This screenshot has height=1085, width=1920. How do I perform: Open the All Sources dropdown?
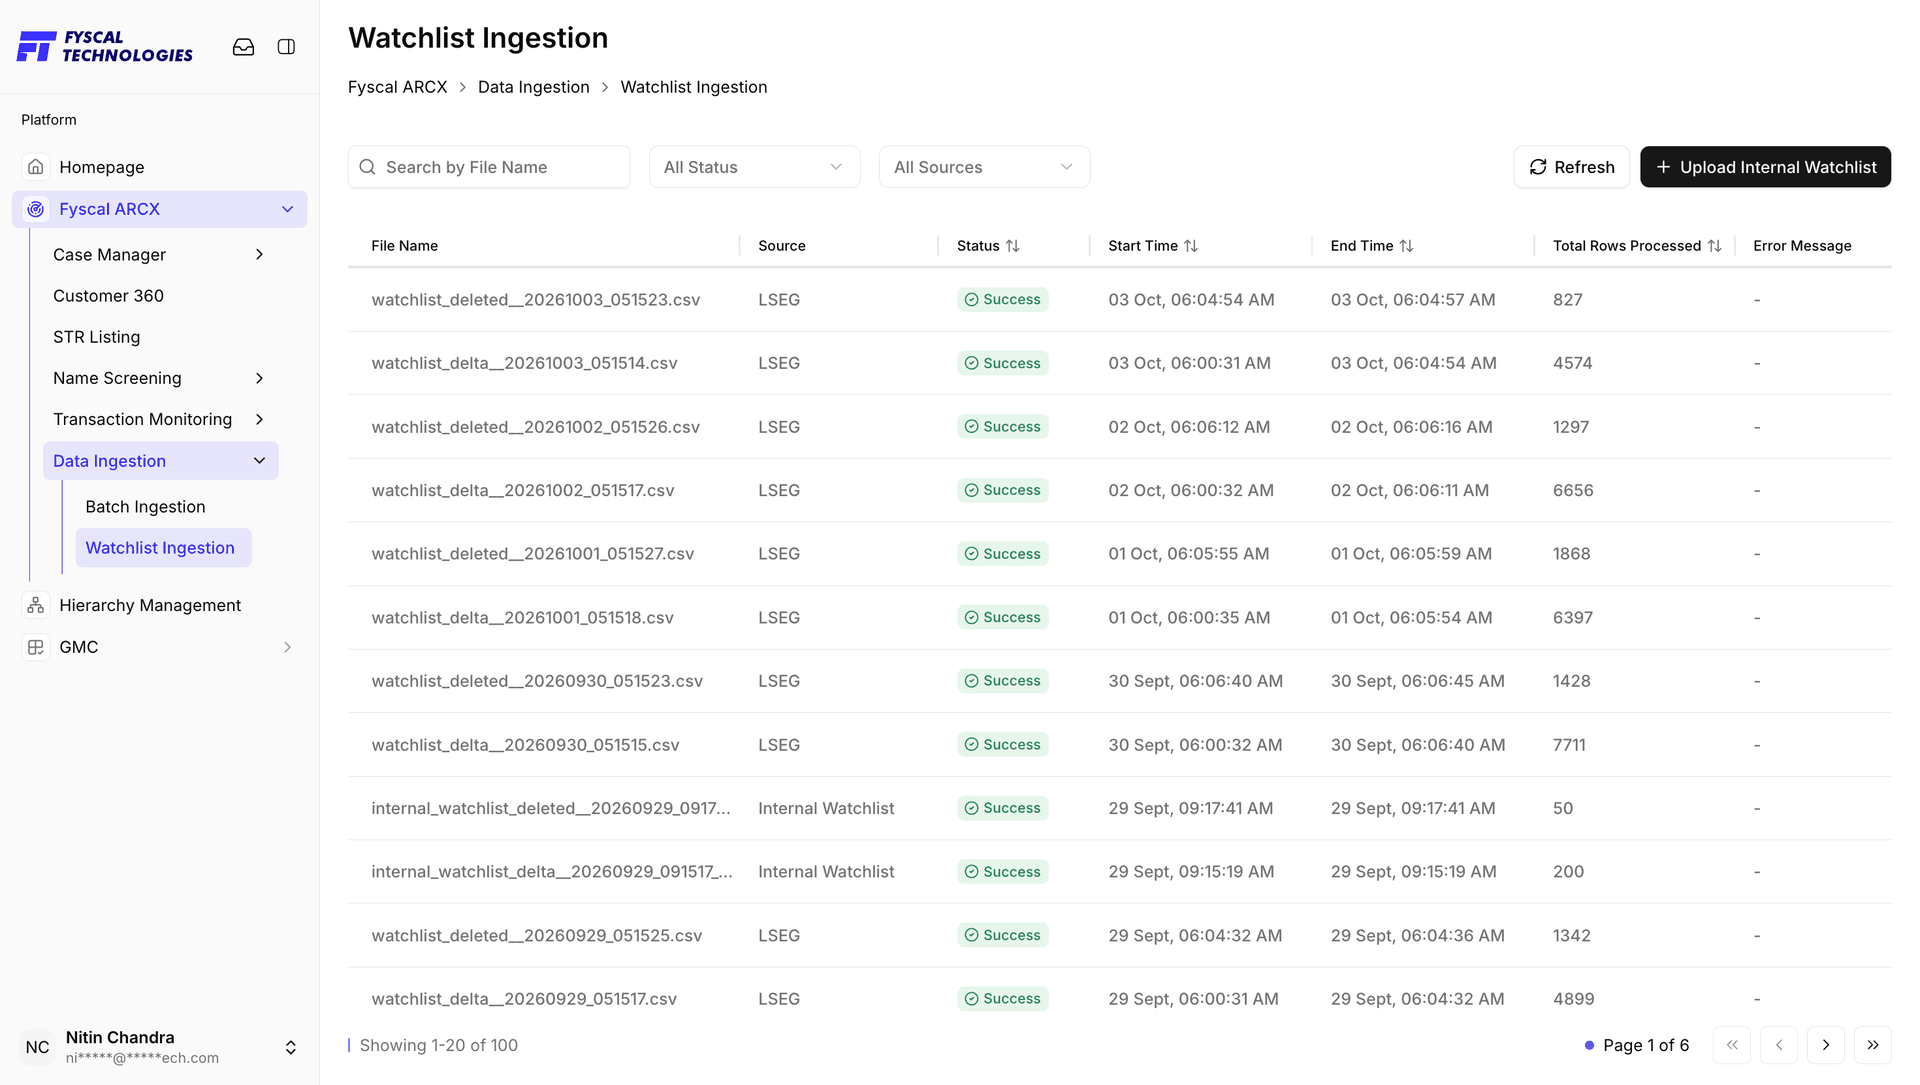(984, 167)
